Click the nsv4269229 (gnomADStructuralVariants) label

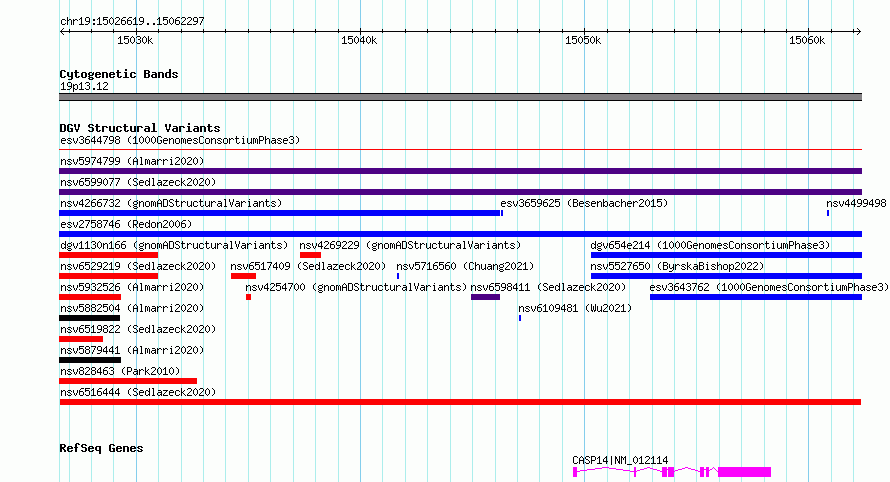pos(410,245)
